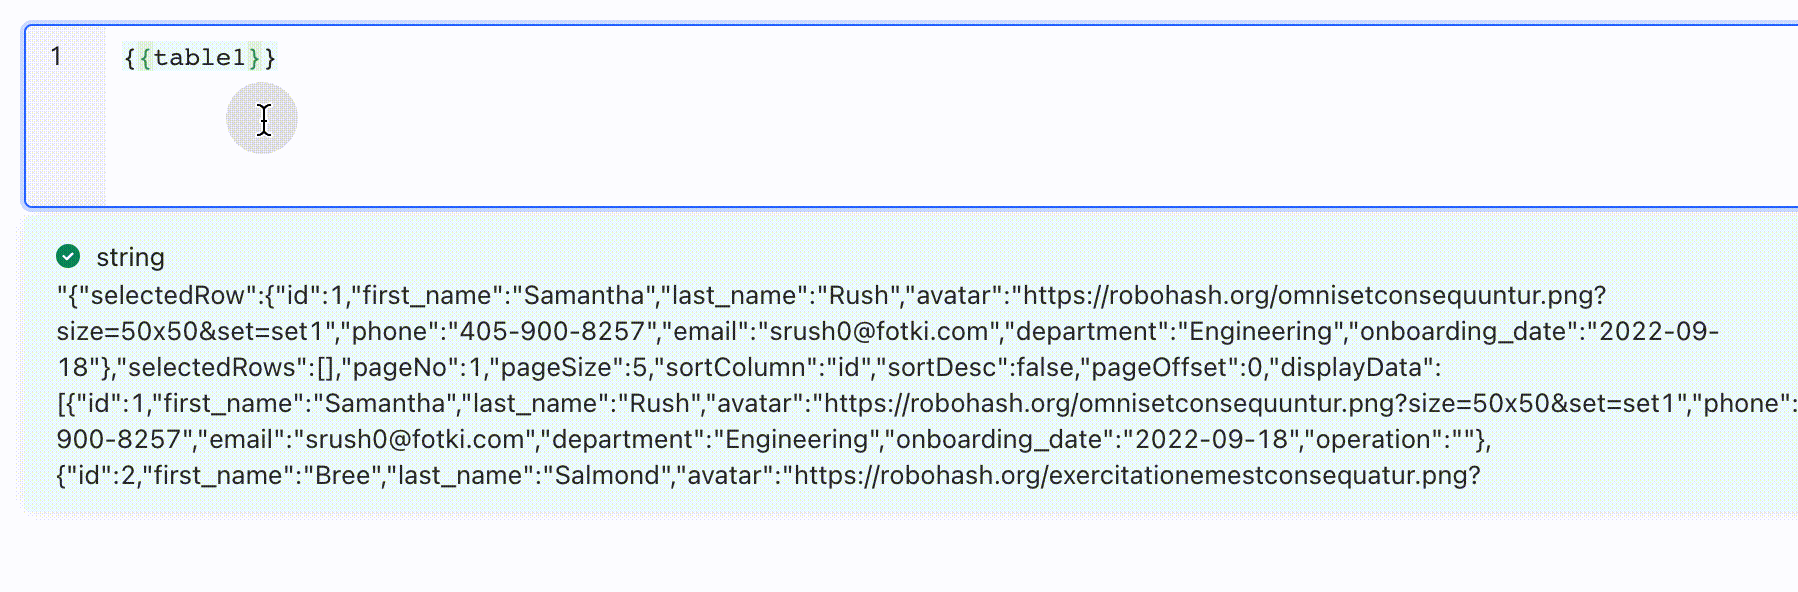Click the opening curly braces before table1

coord(137,58)
